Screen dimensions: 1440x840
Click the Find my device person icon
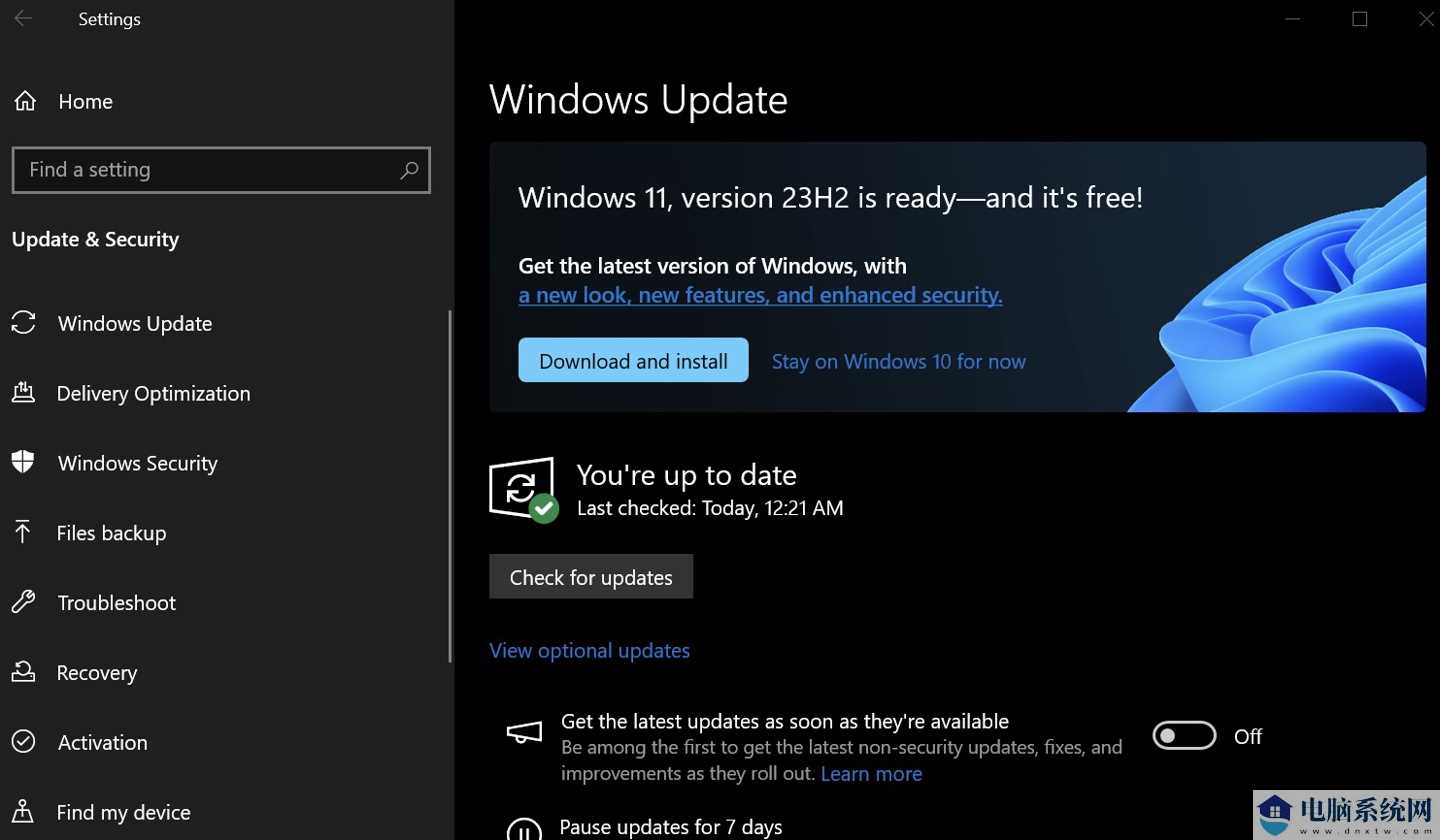23,811
